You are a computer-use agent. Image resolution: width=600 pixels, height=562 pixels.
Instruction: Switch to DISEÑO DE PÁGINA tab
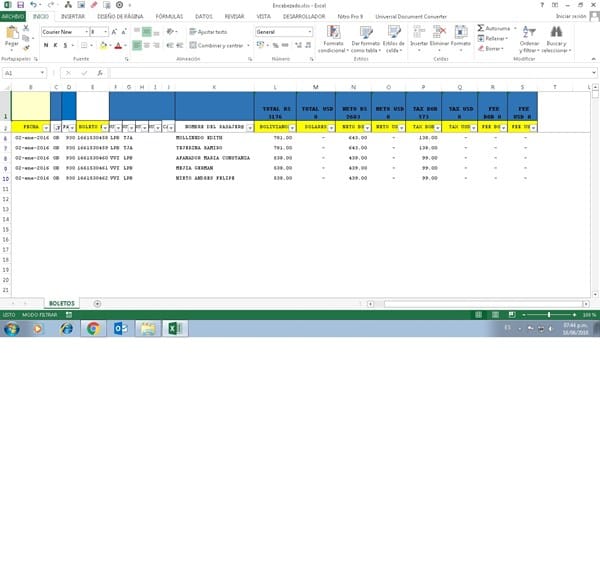pos(120,16)
